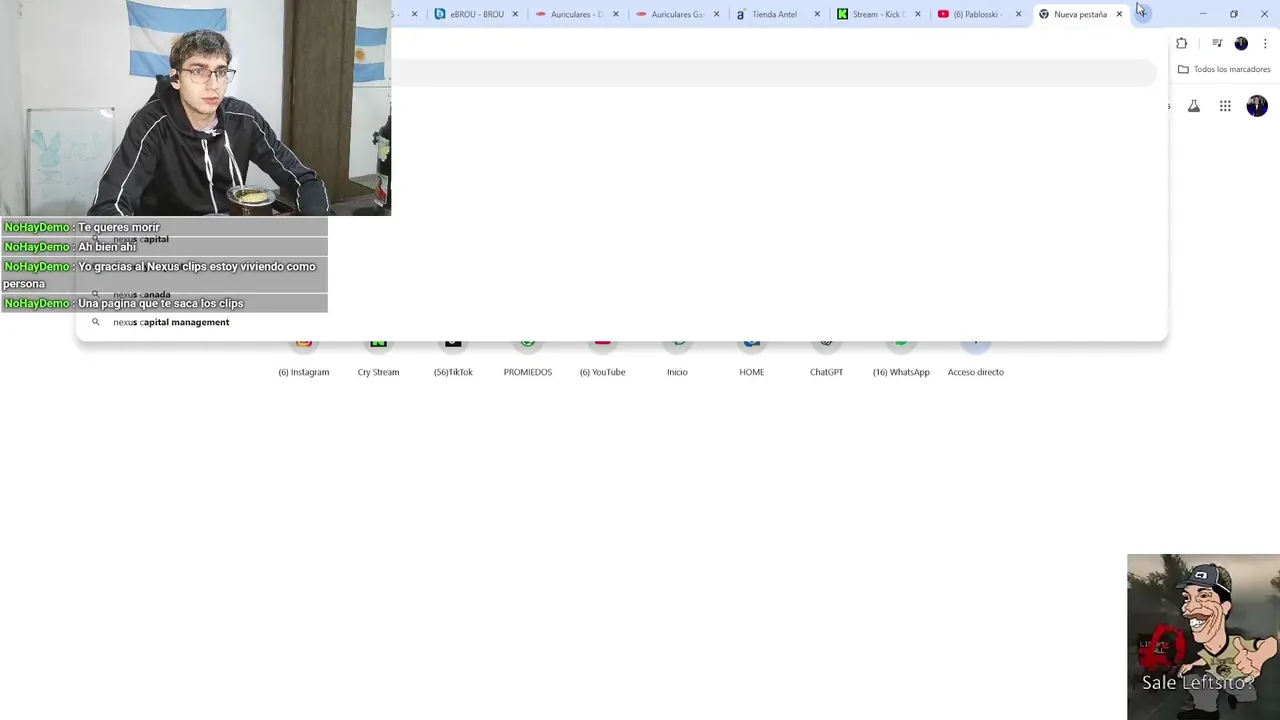Open the (6) YouTube shortcut
This screenshot has height=720, width=1280.
602,356
